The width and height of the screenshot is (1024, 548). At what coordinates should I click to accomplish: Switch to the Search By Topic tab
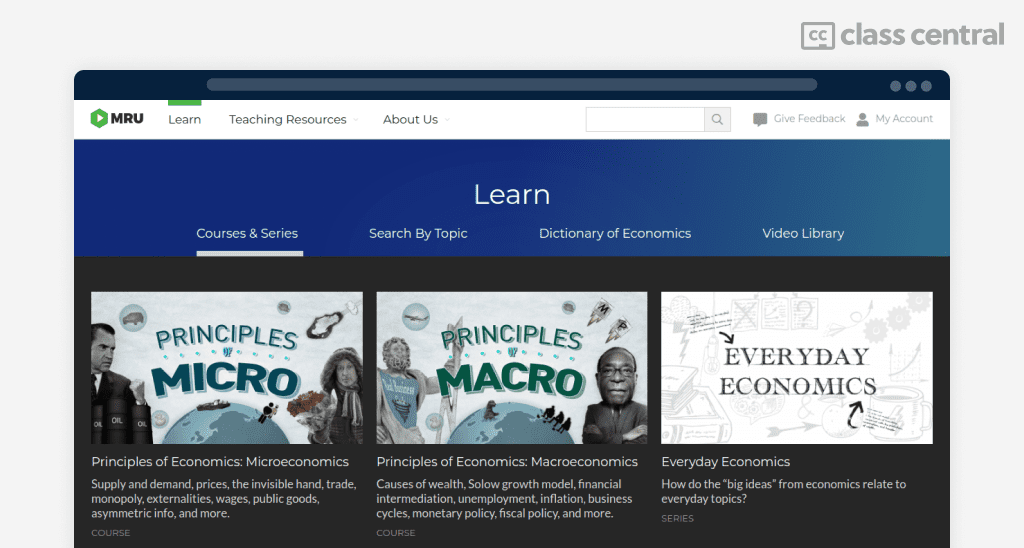tap(418, 234)
